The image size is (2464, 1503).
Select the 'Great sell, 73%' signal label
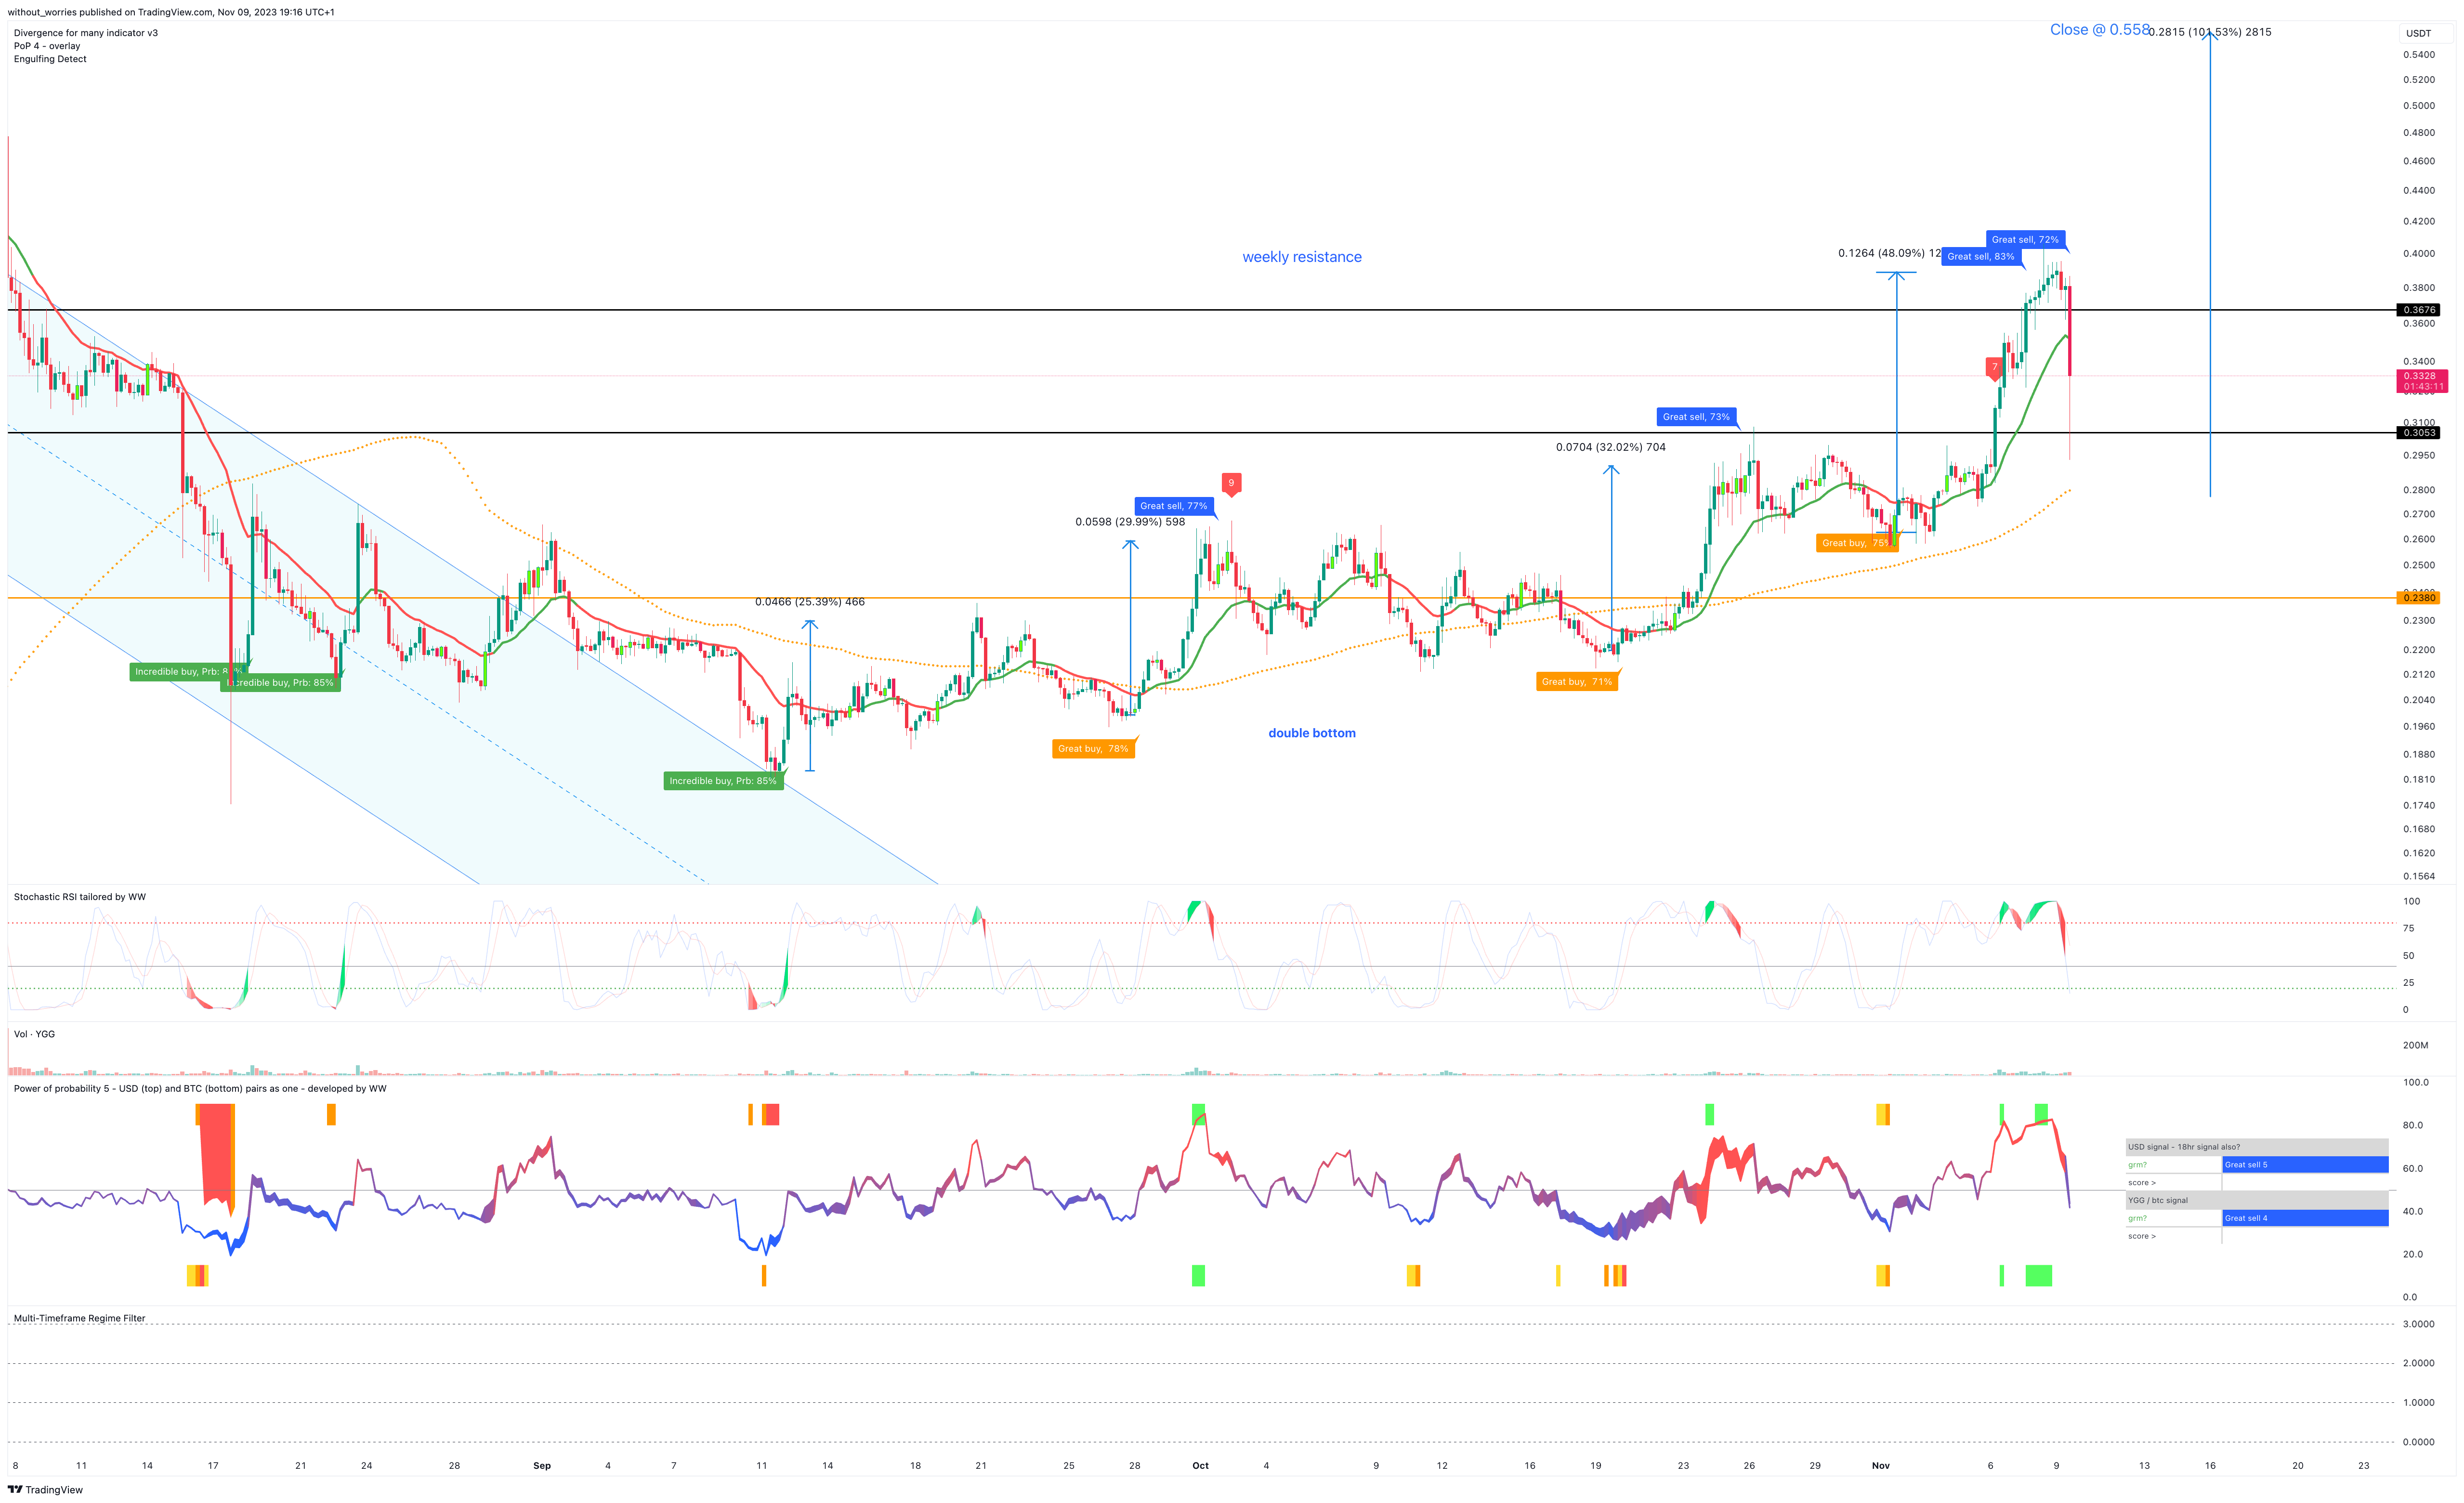[x=1696, y=417]
